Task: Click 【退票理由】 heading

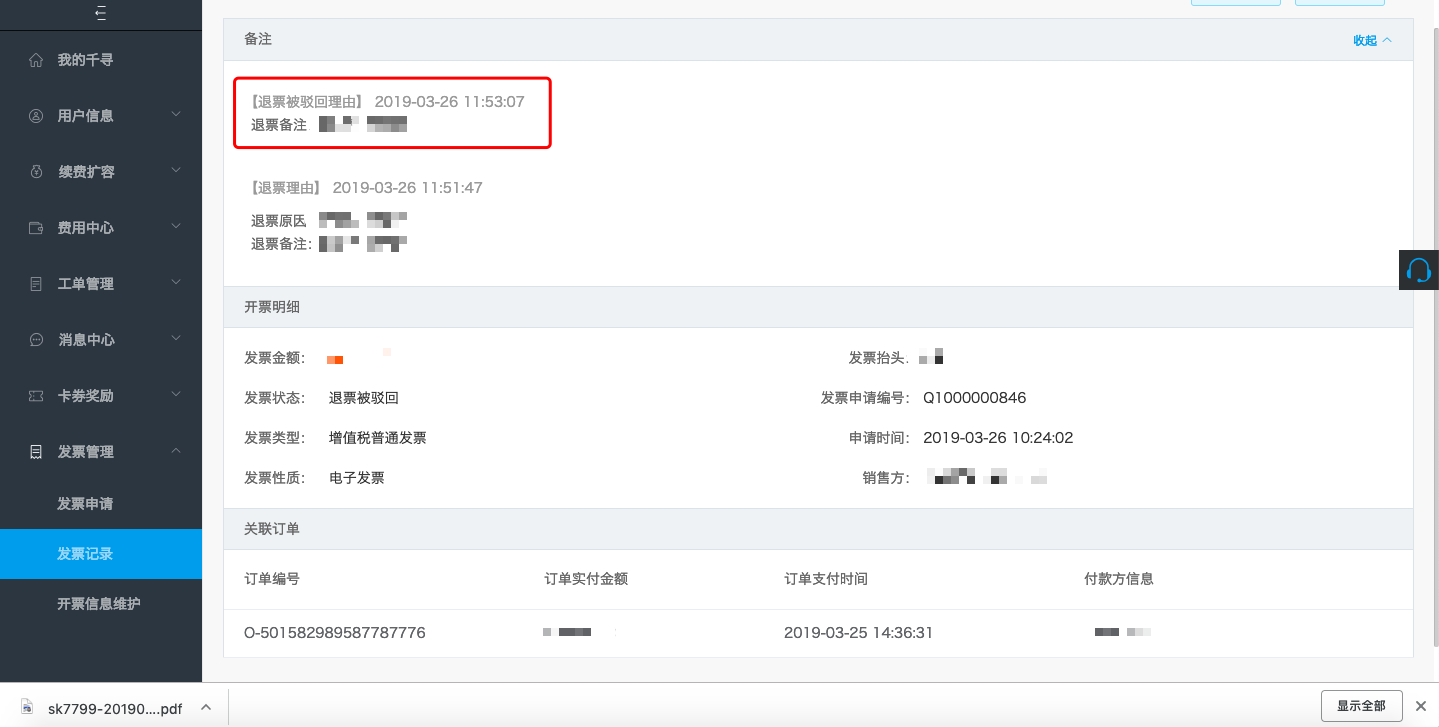Action: [x=286, y=188]
